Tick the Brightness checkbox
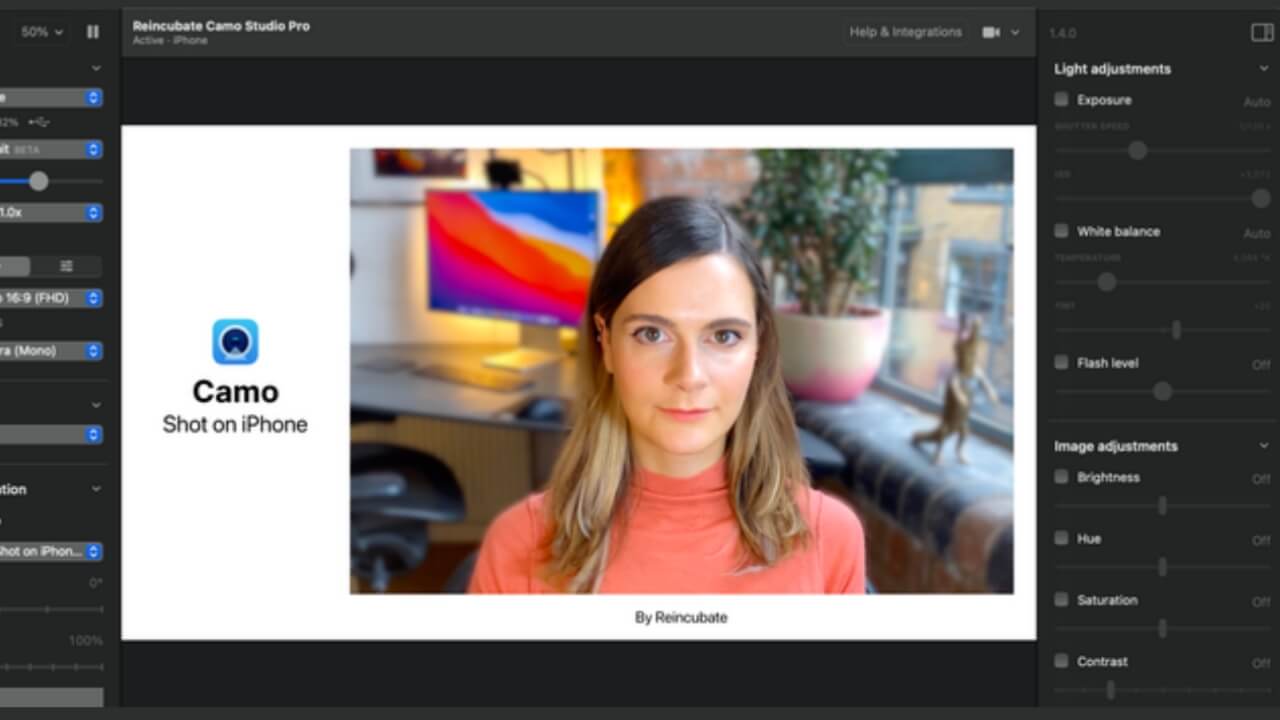Screen dimensions: 1280x720 pyautogui.click(x=1061, y=477)
